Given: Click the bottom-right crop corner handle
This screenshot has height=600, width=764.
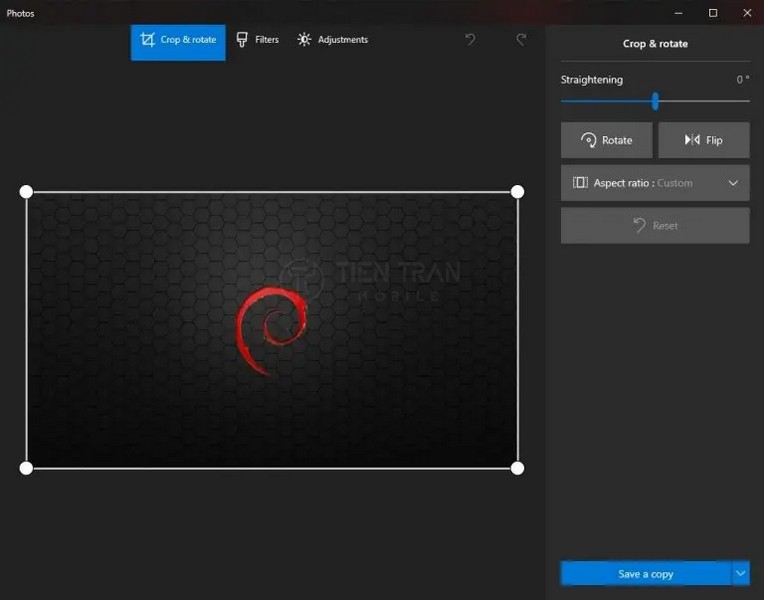Looking at the screenshot, I should [x=517, y=468].
